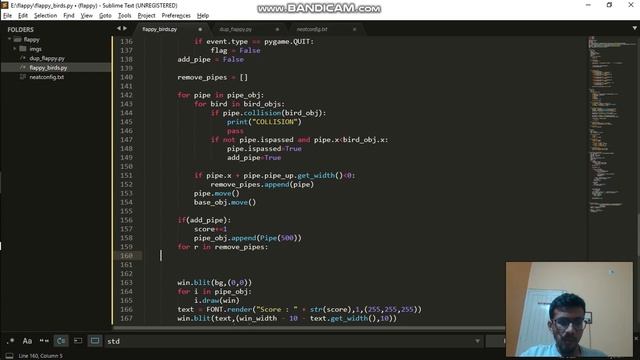Open the Find menu
The height and width of the screenshot is (360, 640).
point(69,16)
